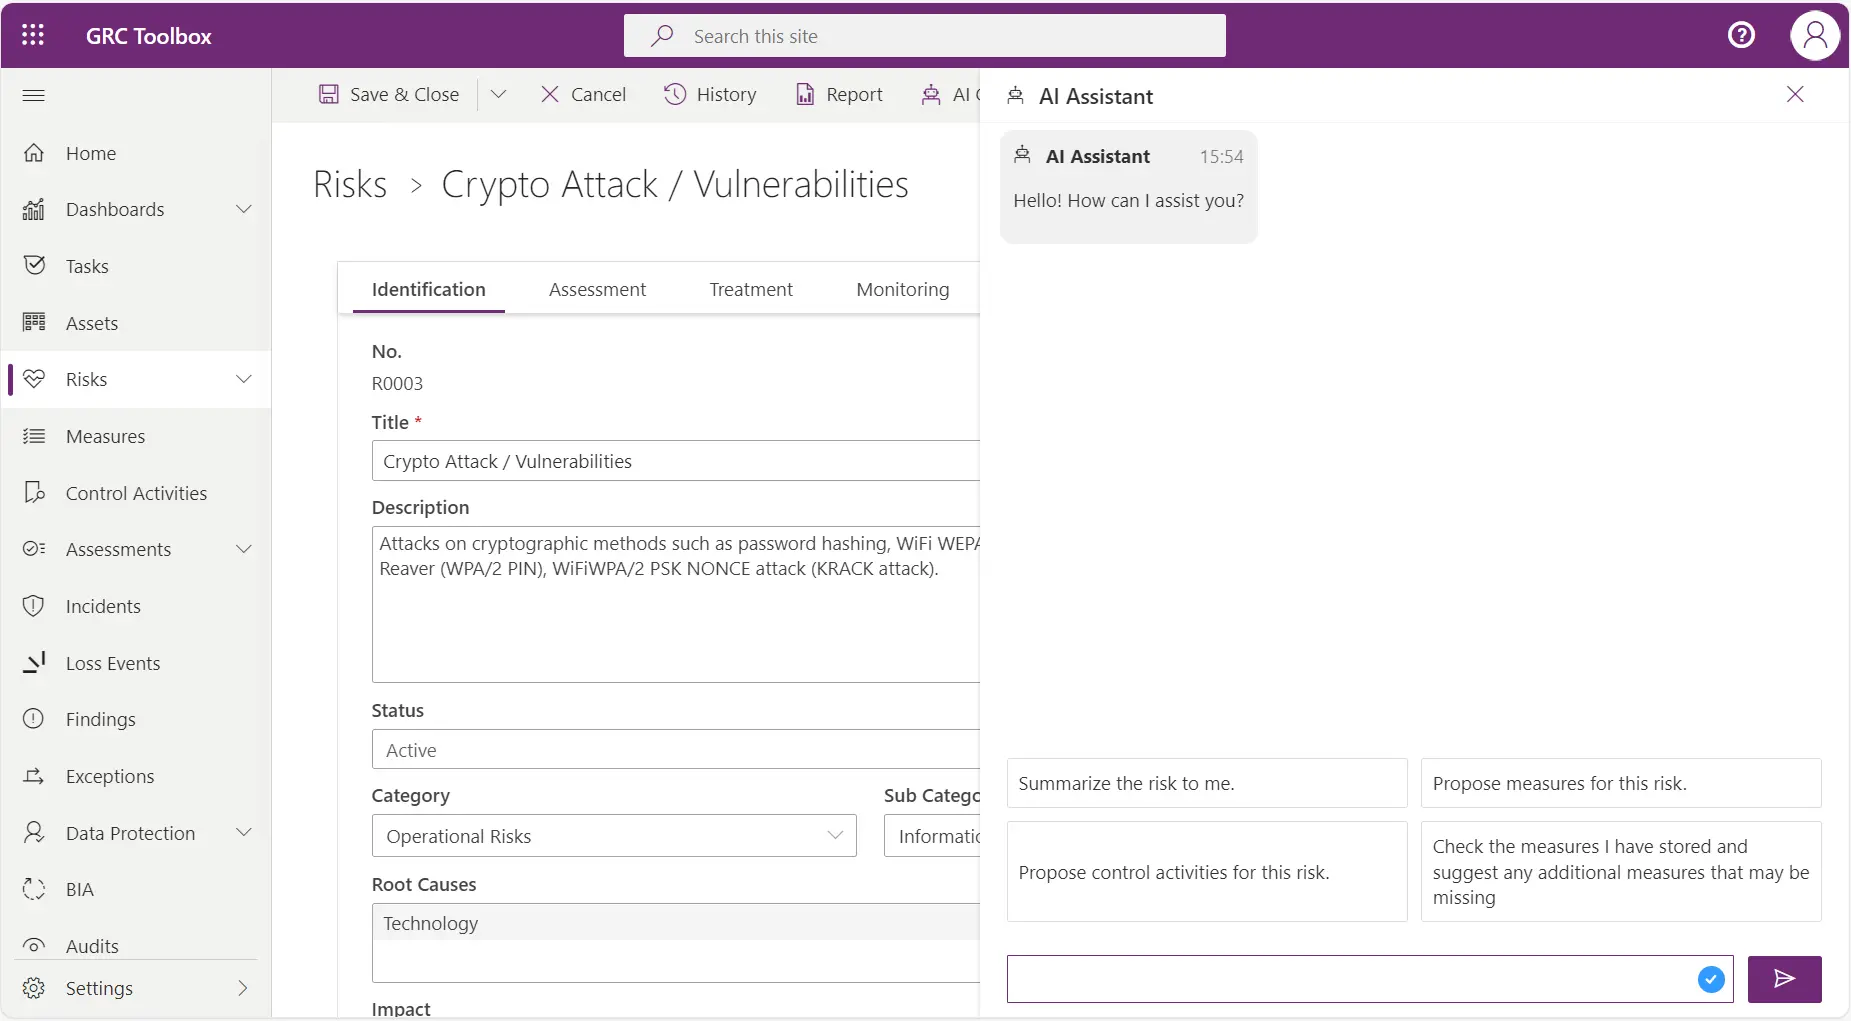Select the Identification tab
Viewport: 1851px width, 1021px height.
click(x=428, y=289)
